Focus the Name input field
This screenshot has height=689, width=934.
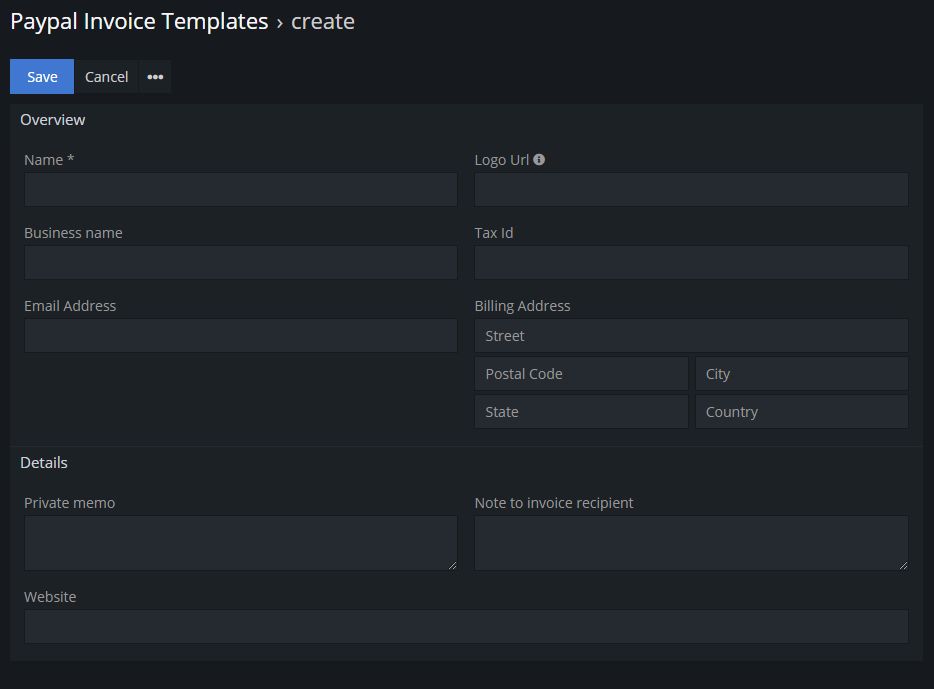(x=241, y=189)
